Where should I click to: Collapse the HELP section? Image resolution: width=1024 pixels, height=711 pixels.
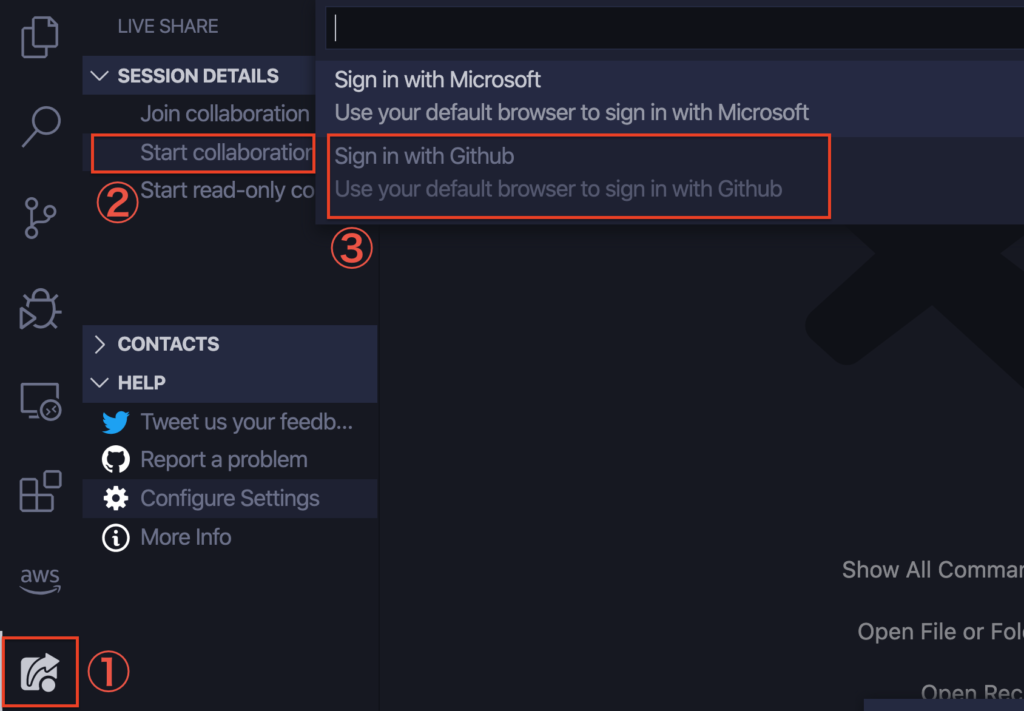pyautogui.click(x=99, y=383)
